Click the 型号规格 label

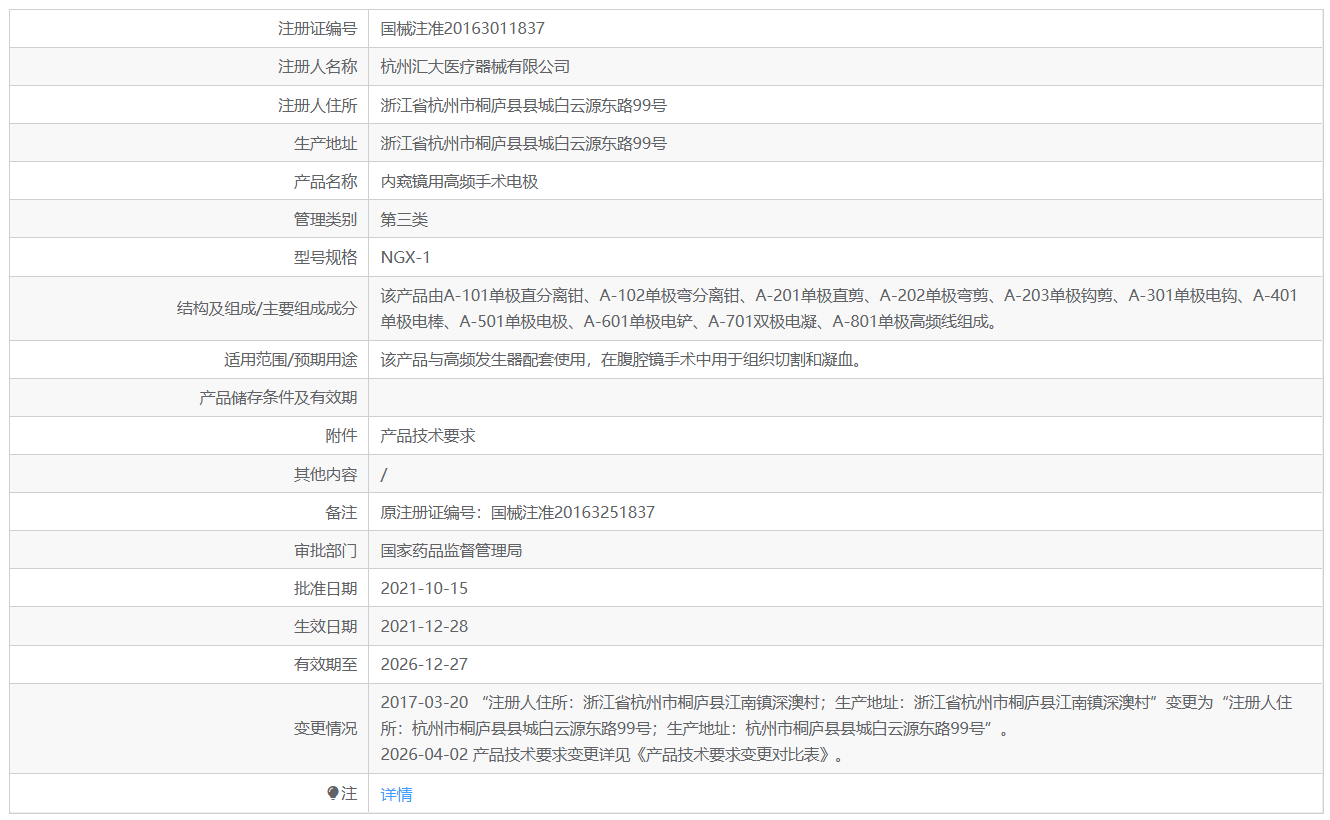(x=325, y=257)
